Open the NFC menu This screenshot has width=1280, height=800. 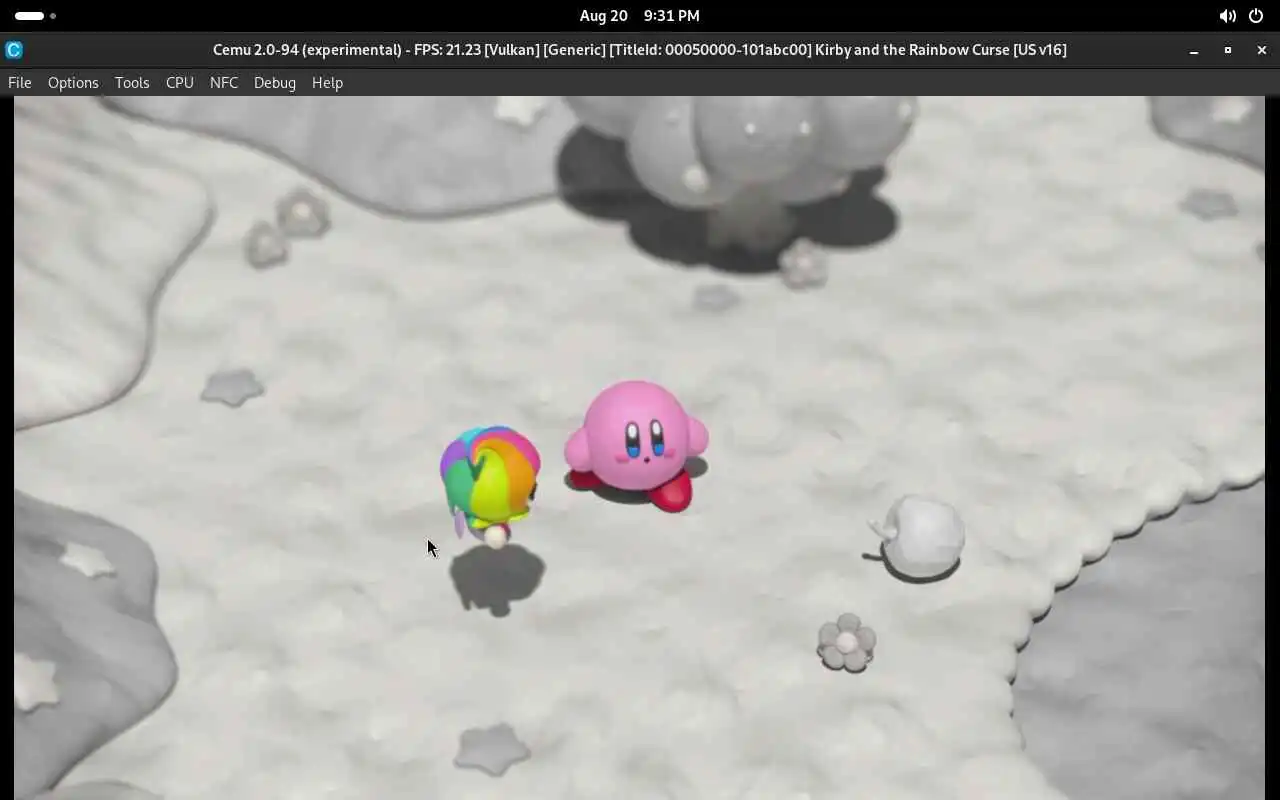tap(224, 83)
